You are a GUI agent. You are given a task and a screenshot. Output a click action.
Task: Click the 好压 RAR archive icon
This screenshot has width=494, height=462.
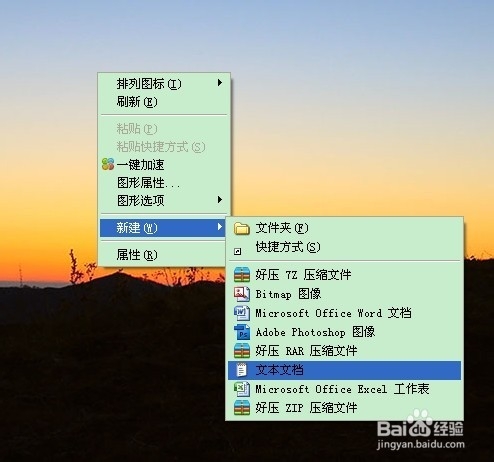coord(242,351)
